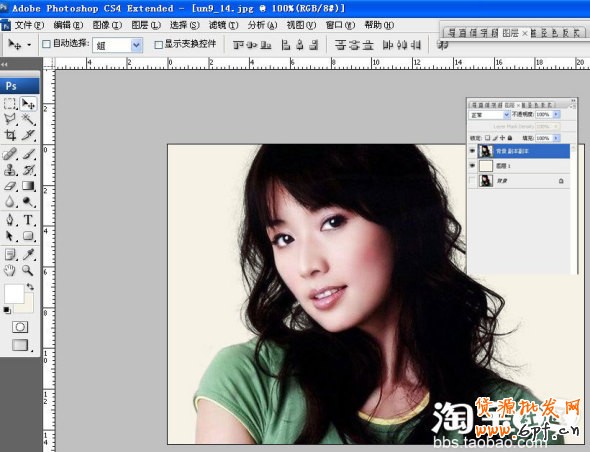Select the Zoom tool
This screenshot has width=590, height=452.
click(x=27, y=270)
